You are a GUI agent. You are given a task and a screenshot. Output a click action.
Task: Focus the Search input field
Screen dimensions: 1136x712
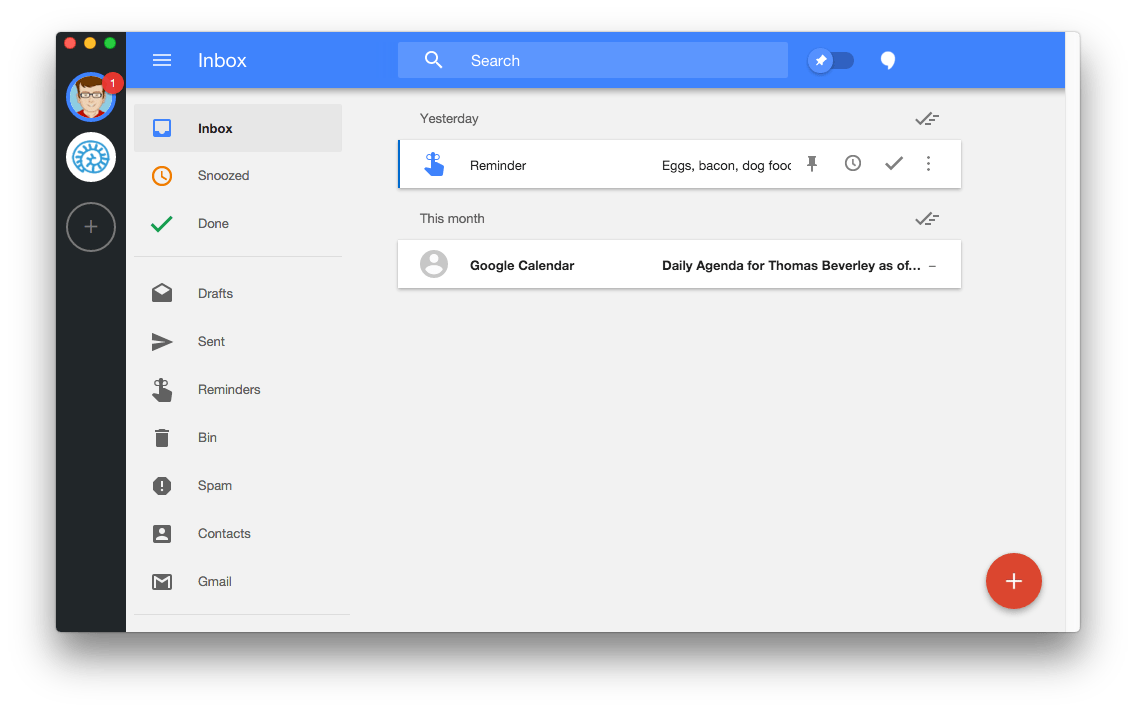593,60
